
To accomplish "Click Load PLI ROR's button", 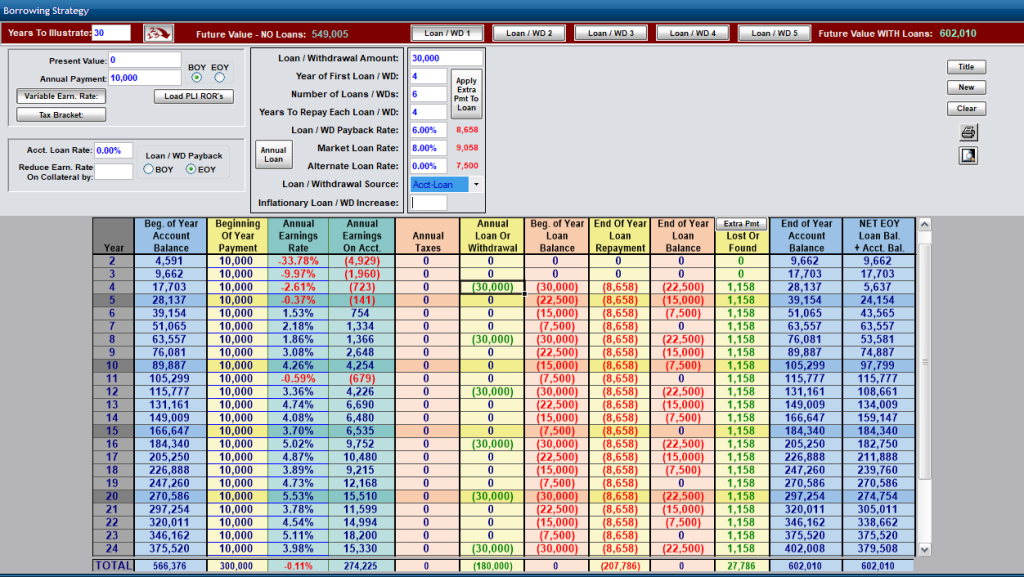I will pos(194,96).
